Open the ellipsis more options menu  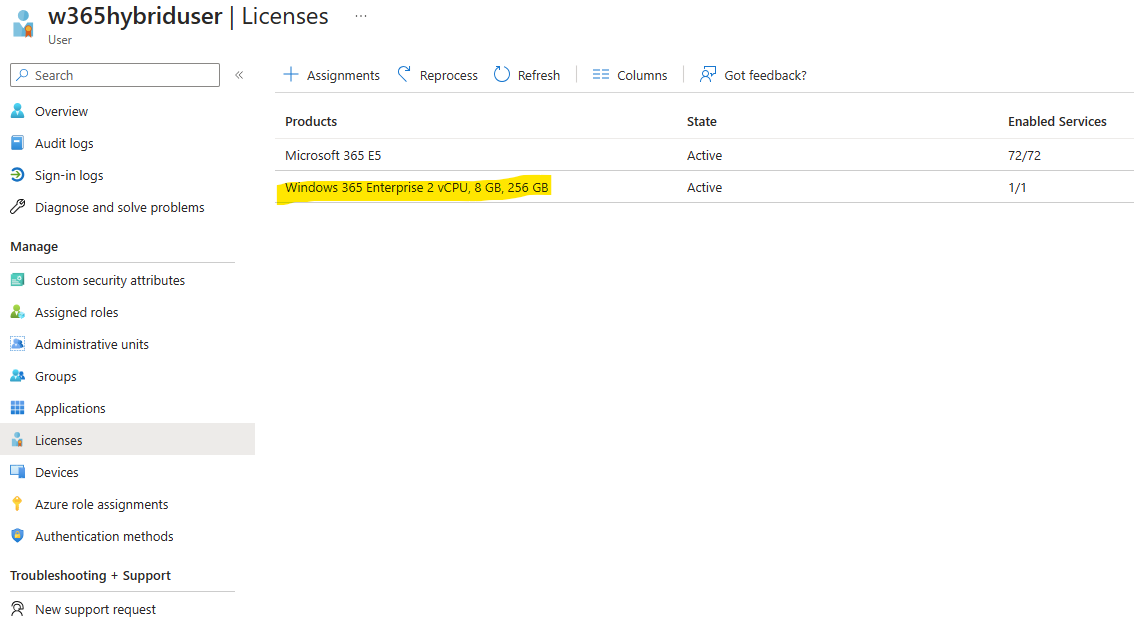click(361, 16)
